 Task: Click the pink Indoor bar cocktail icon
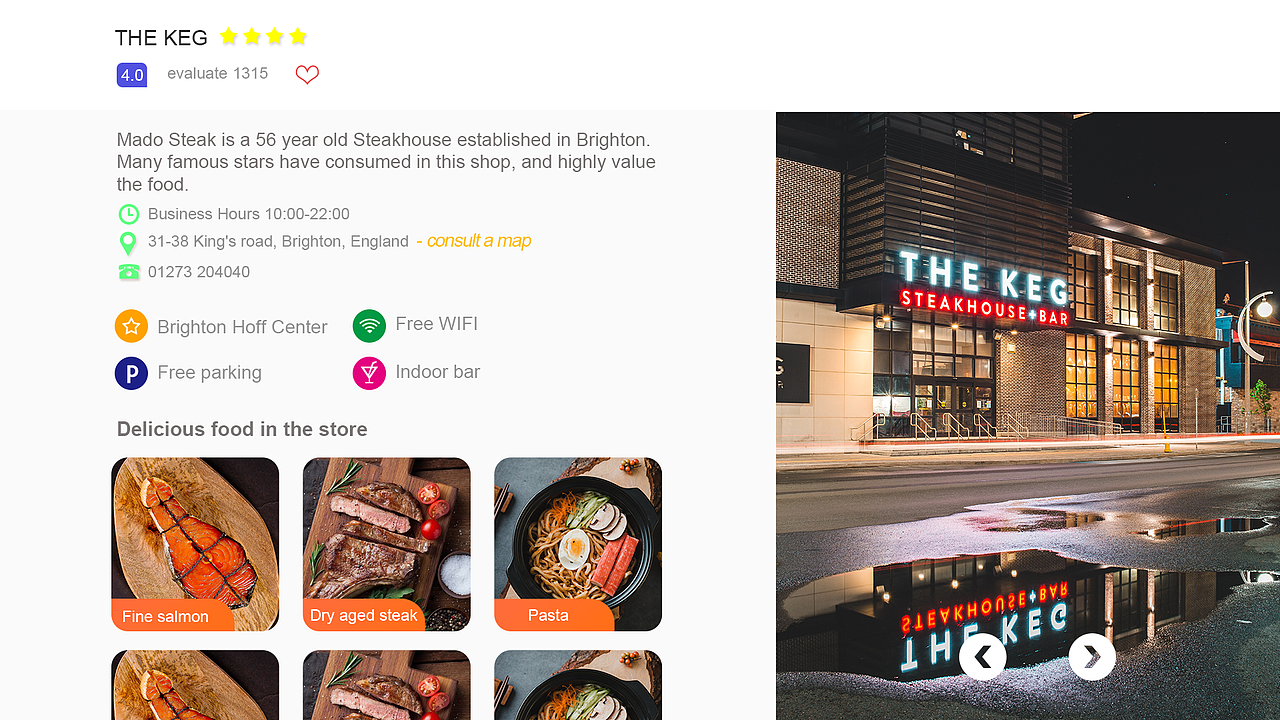(369, 373)
